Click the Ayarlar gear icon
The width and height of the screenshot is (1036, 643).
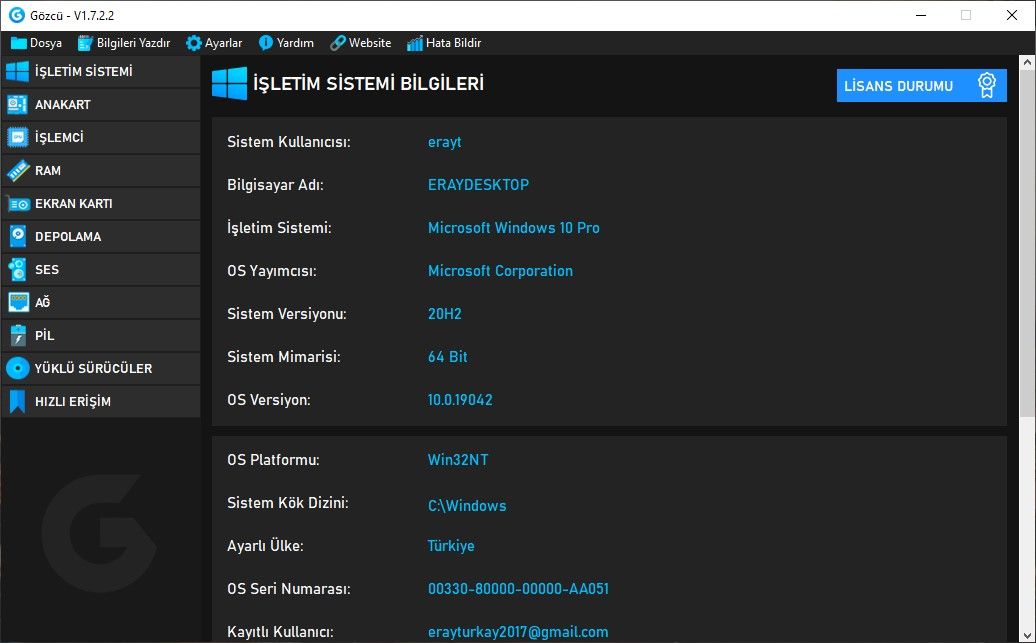194,43
